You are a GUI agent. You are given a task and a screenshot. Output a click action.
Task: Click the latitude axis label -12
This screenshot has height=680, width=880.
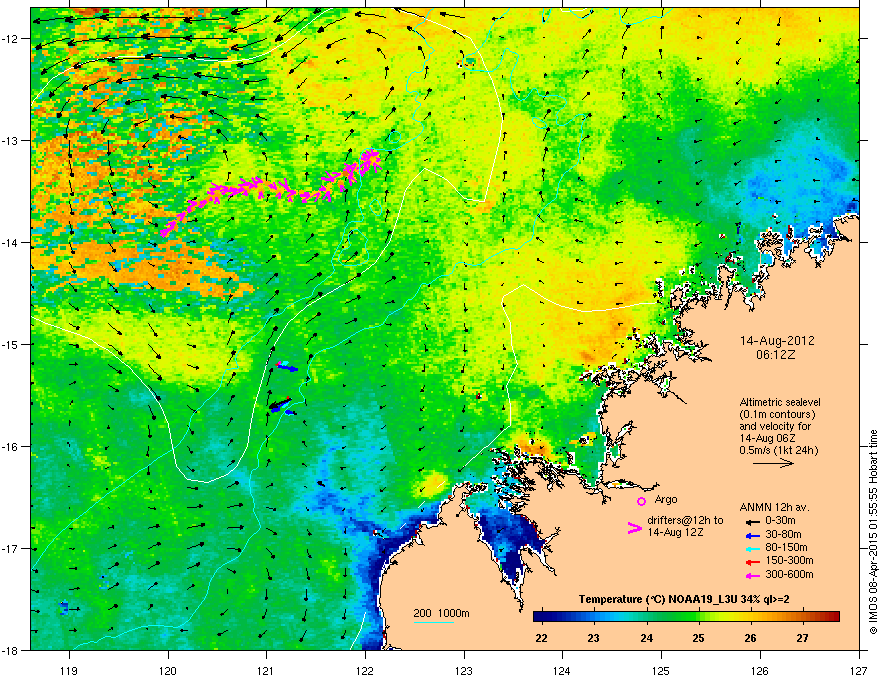(10, 39)
